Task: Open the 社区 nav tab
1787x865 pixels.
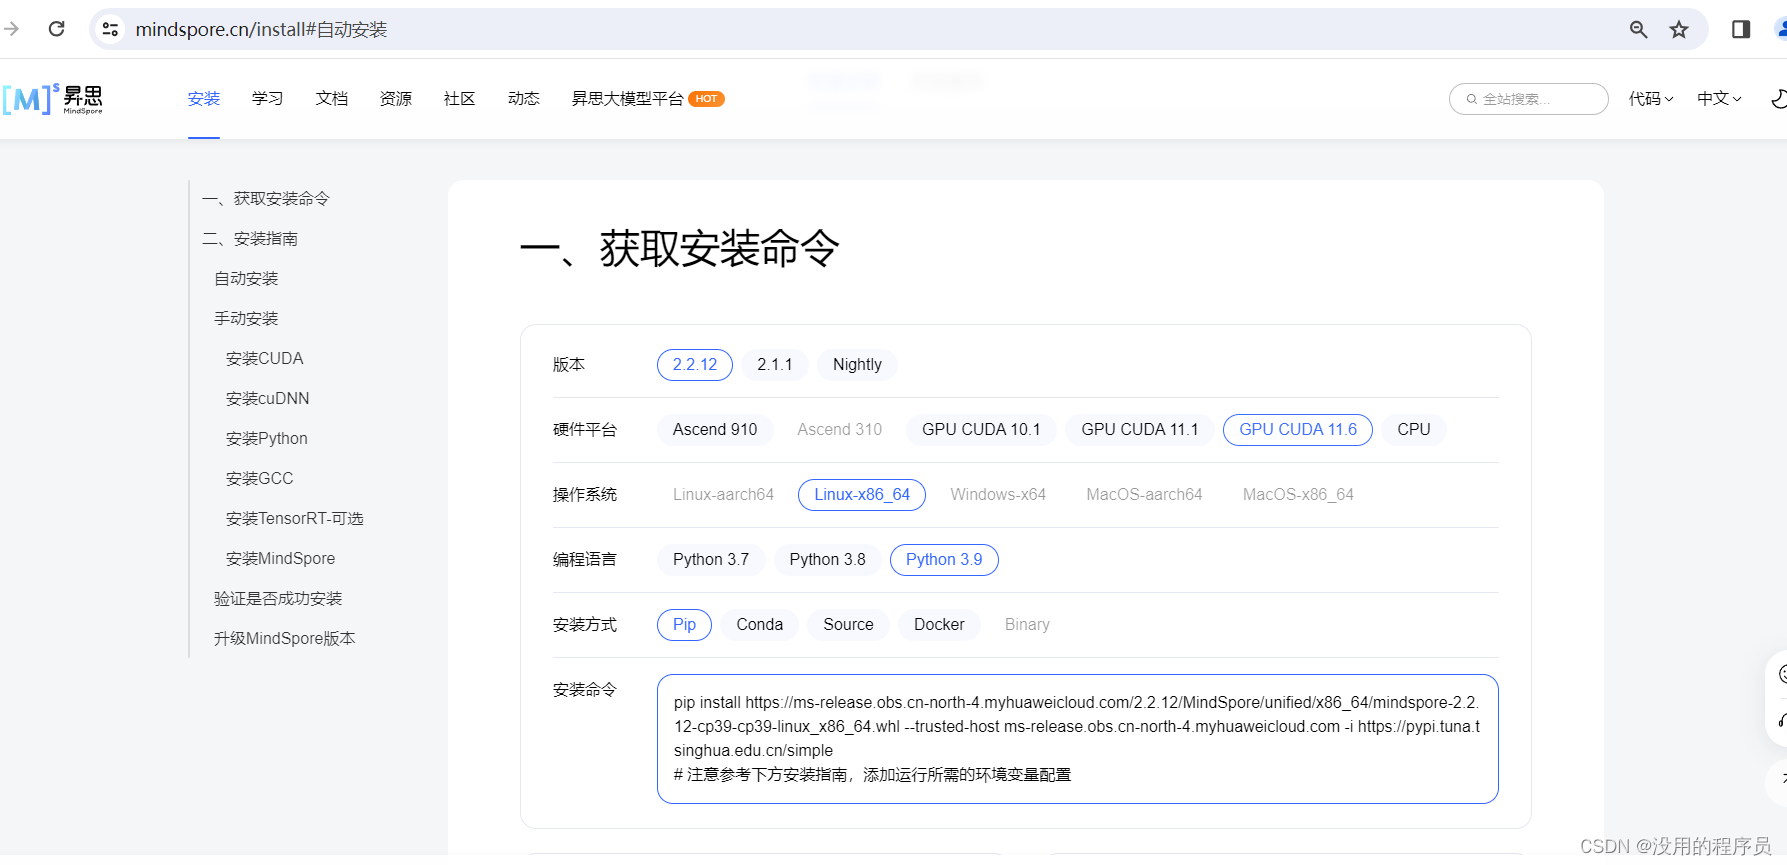Action: (x=460, y=99)
